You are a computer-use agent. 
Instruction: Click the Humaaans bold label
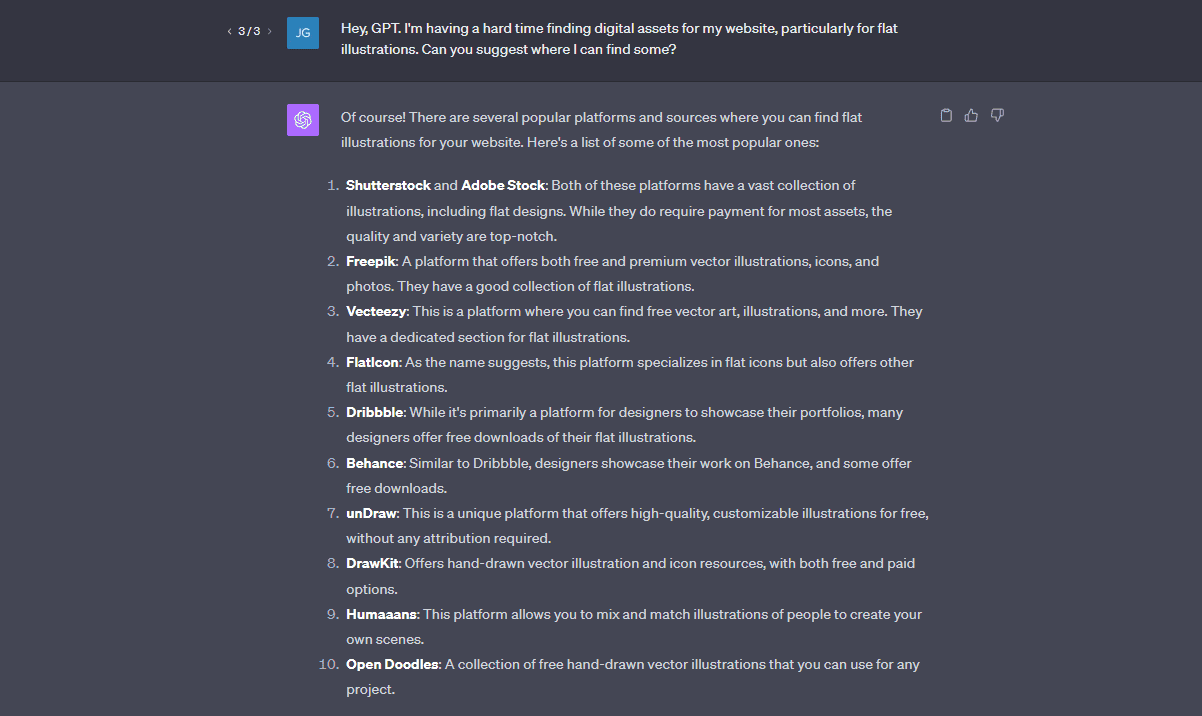tap(380, 614)
